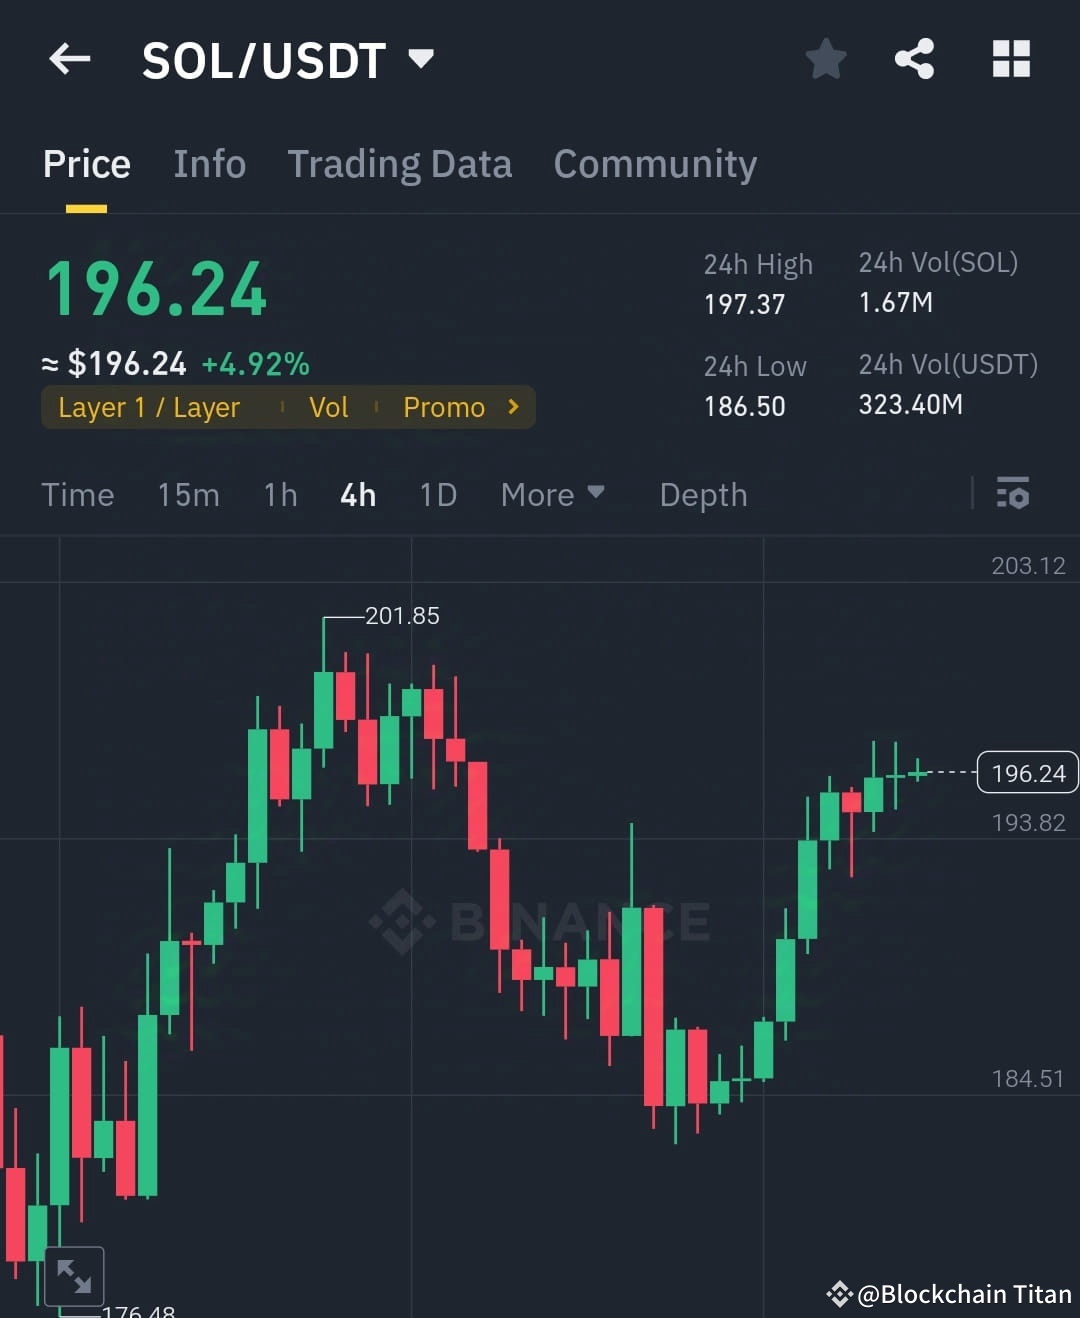
Task: Select the 15m chart interval
Action: point(188,494)
